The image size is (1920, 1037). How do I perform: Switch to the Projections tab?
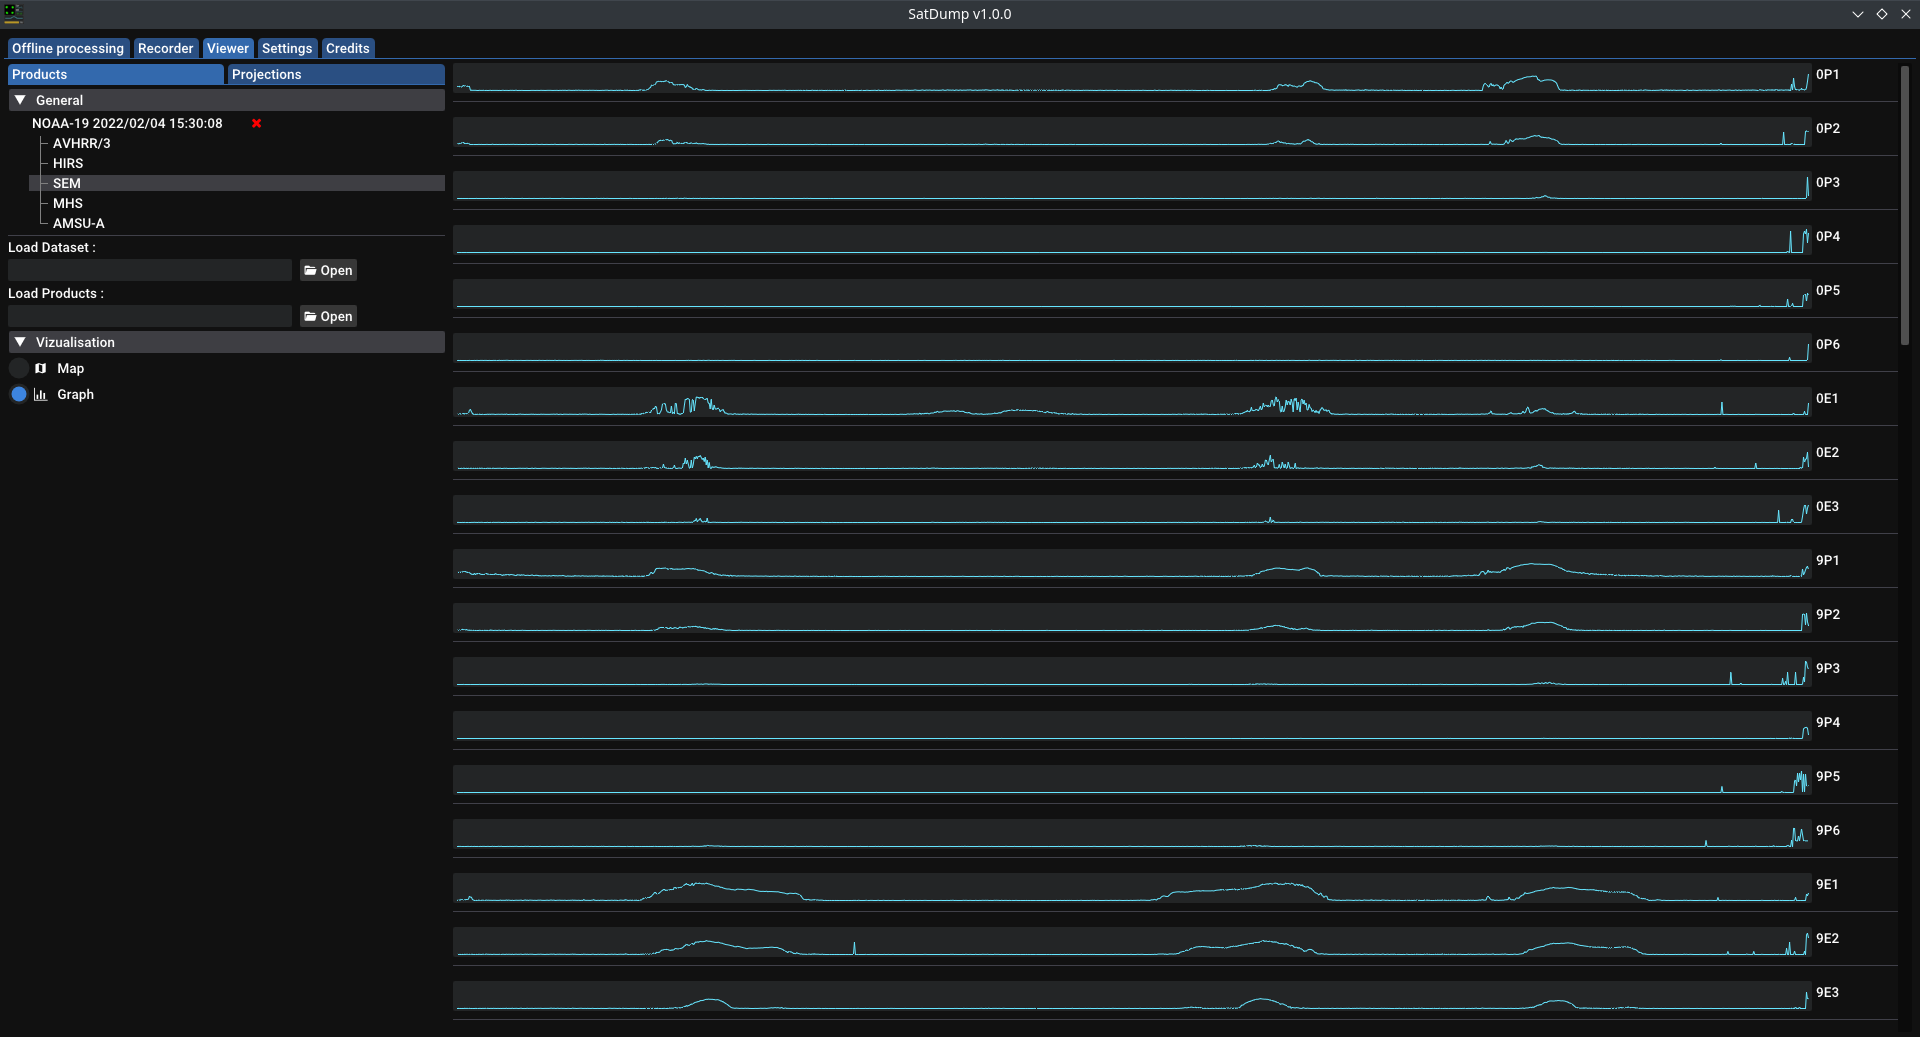[x=336, y=74]
